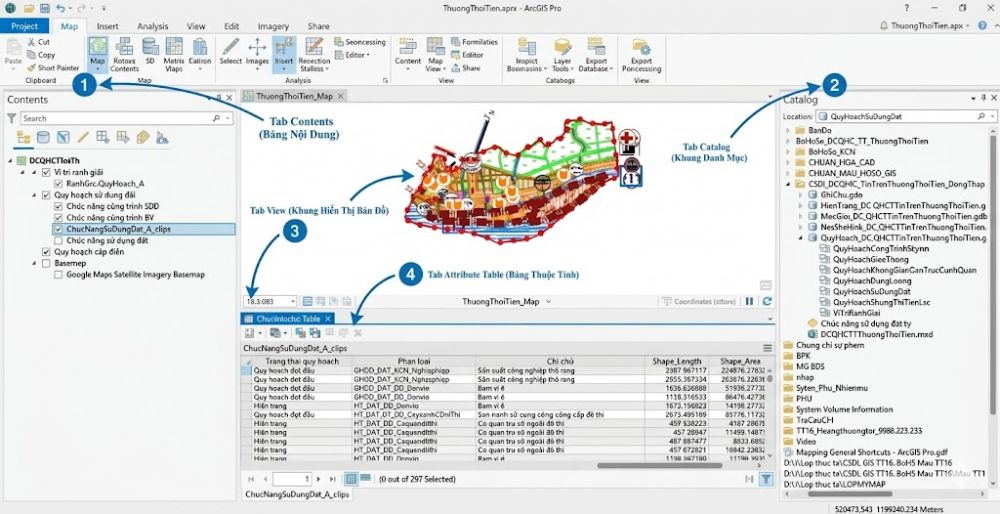The width and height of the screenshot is (1000, 514).
Task: Choose the Select tool in ribbon
Action: [x=230, y=51]
